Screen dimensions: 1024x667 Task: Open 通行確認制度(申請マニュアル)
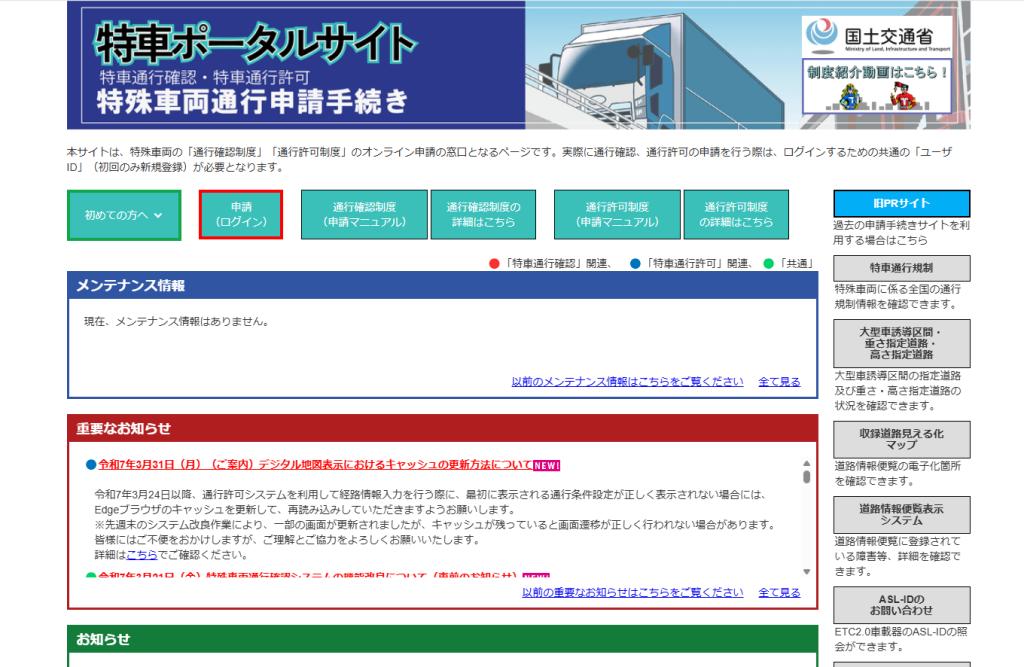click(x=364, y=215)
